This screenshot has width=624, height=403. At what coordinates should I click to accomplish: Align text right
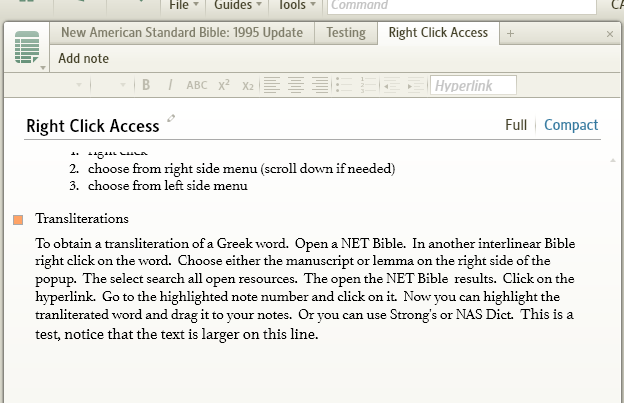pos(320,85)
